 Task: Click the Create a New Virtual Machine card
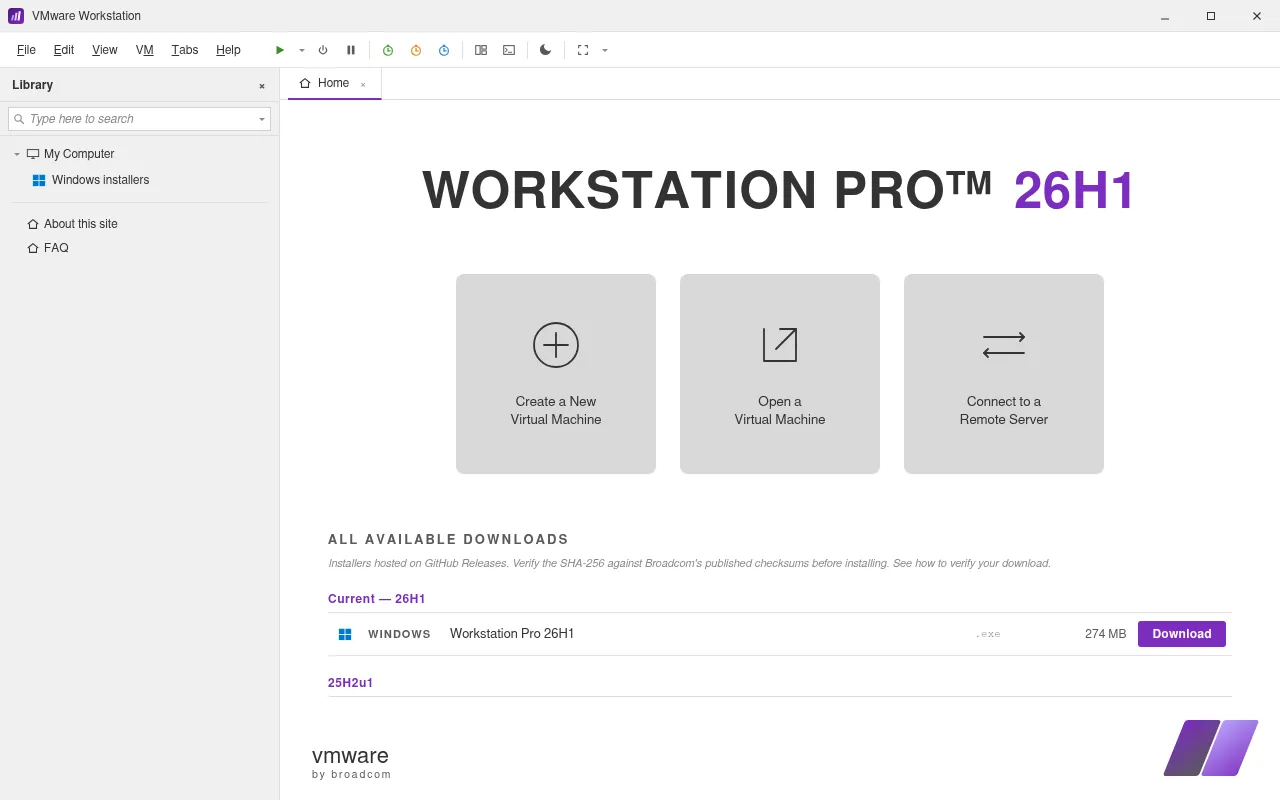point(556,374)
